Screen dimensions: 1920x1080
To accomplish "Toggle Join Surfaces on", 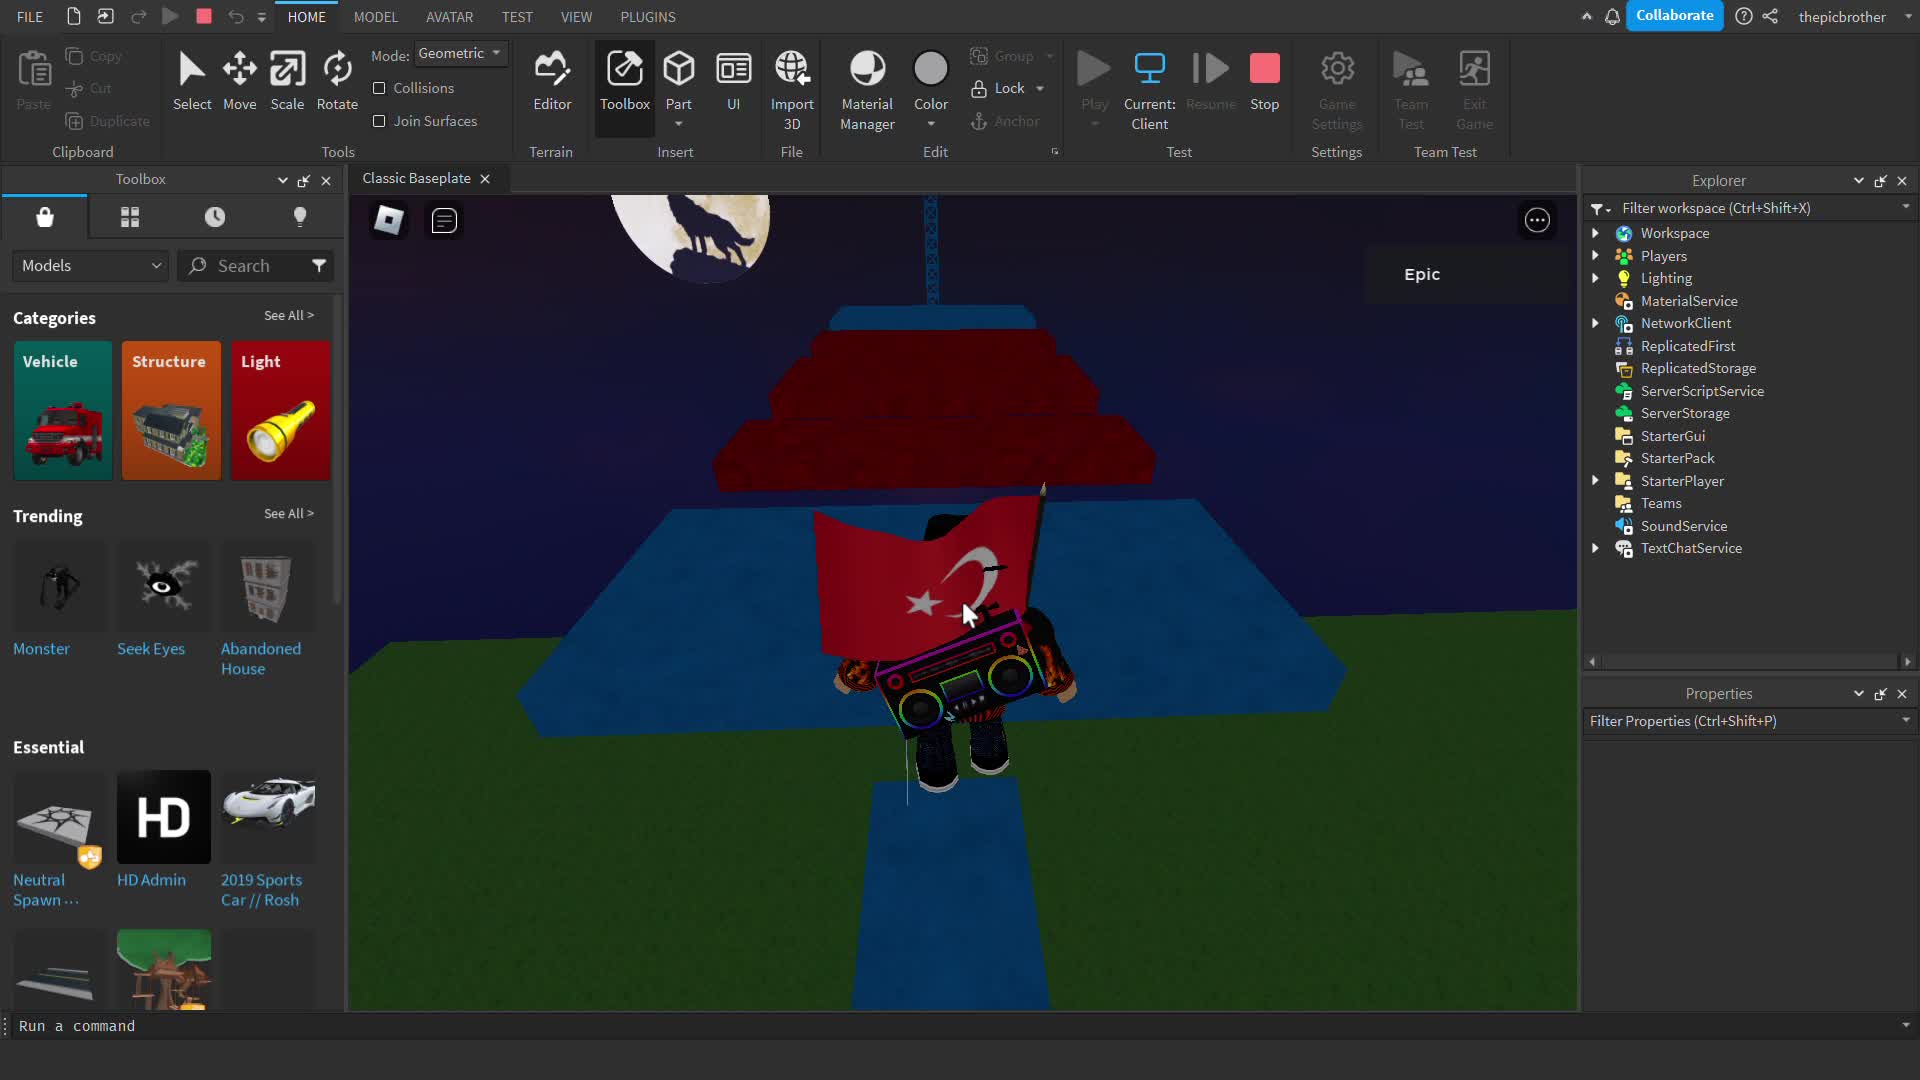I will (379, 121).
